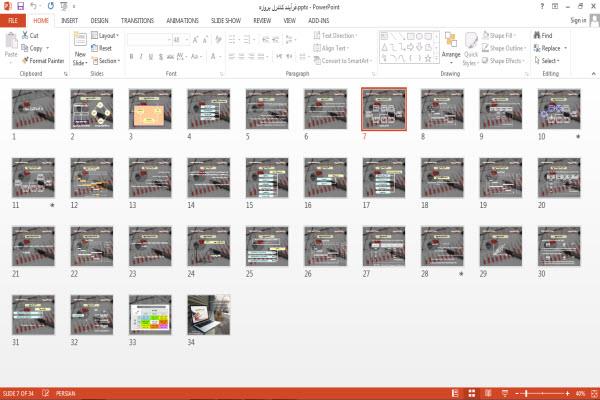The width and height of the screenshot is (600, 400).
Task: Expand the Replace dropdown arrow
Action: [x=565, y=48]
